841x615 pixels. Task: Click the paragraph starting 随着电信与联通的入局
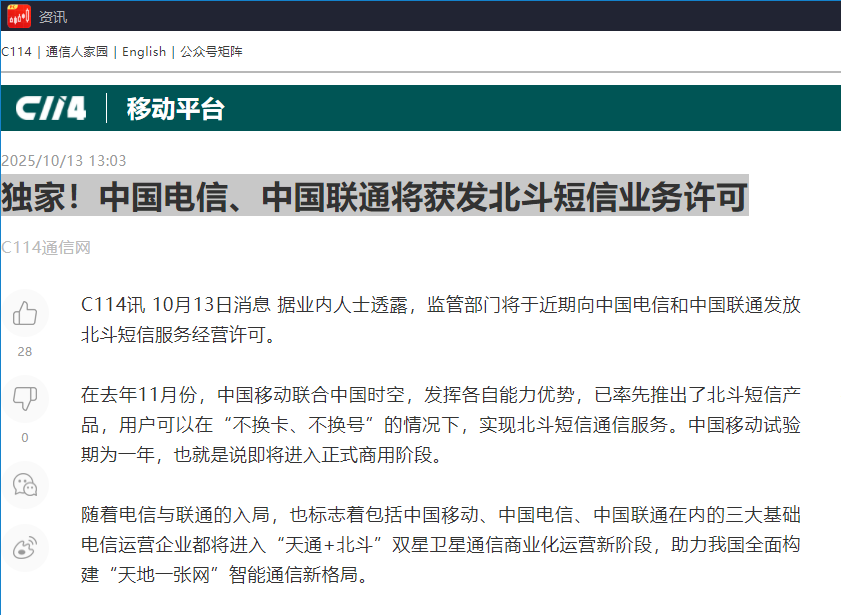[x=440, y=545]
